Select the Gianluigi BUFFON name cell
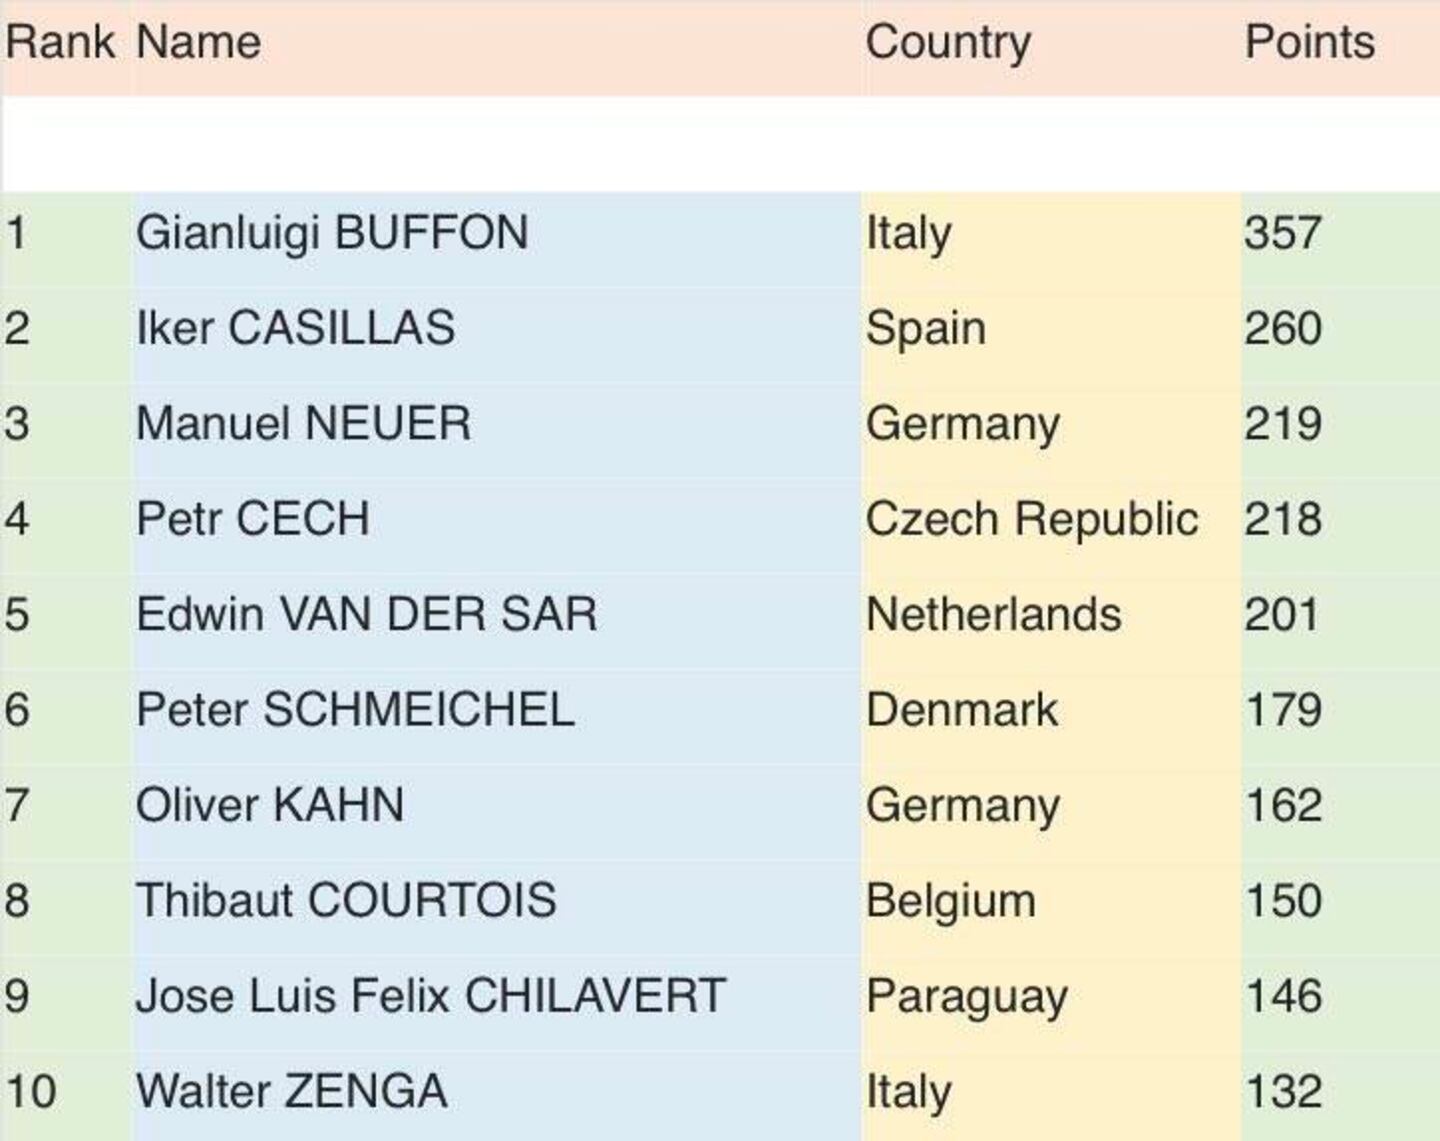The image size is (1440, 1141). 332,233
